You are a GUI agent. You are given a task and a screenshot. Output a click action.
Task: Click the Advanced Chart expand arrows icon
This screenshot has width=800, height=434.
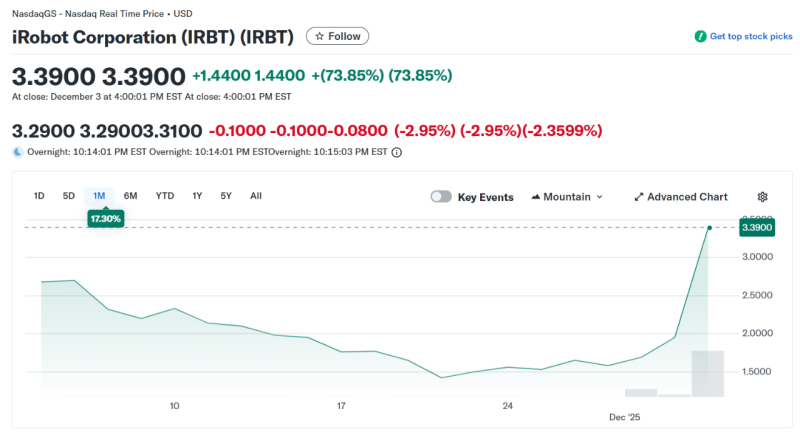[639, 197]
